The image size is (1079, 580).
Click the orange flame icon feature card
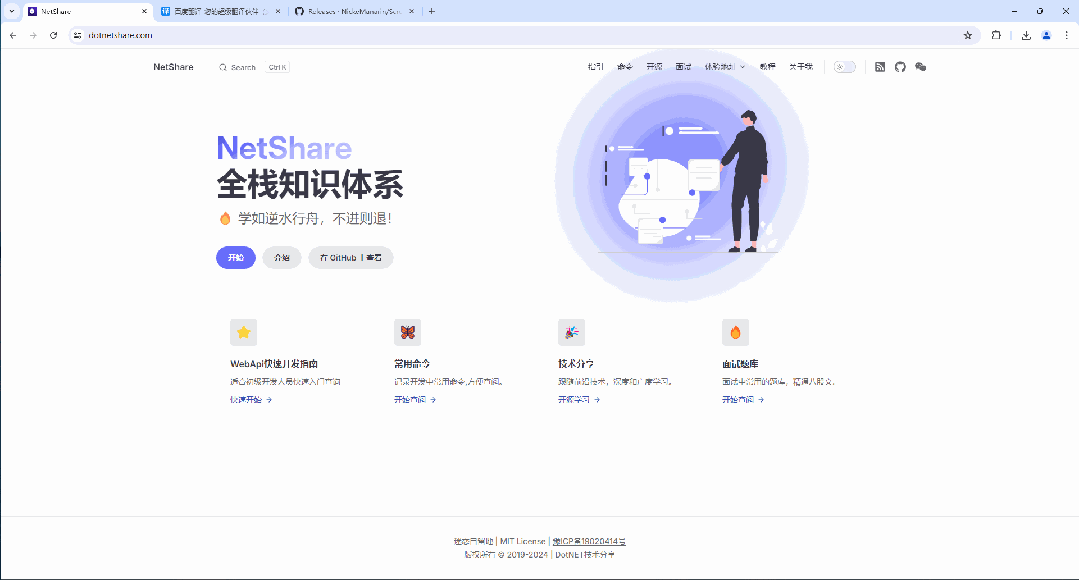point(736,333)
